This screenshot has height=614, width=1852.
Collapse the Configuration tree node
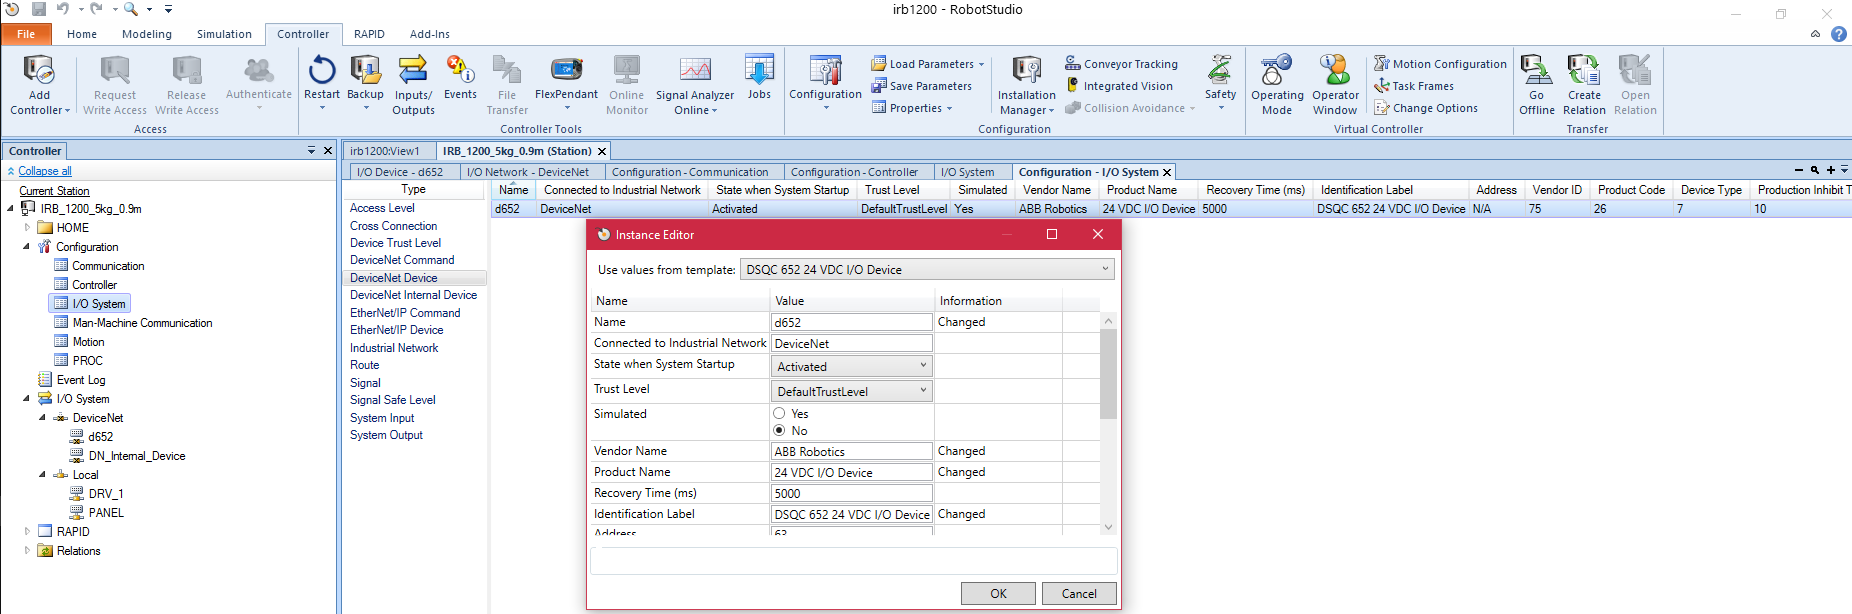27,246
